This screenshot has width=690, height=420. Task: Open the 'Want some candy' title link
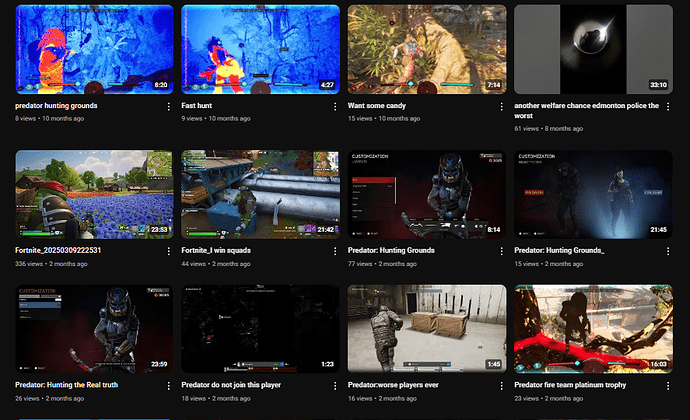[x=377, y=106]
